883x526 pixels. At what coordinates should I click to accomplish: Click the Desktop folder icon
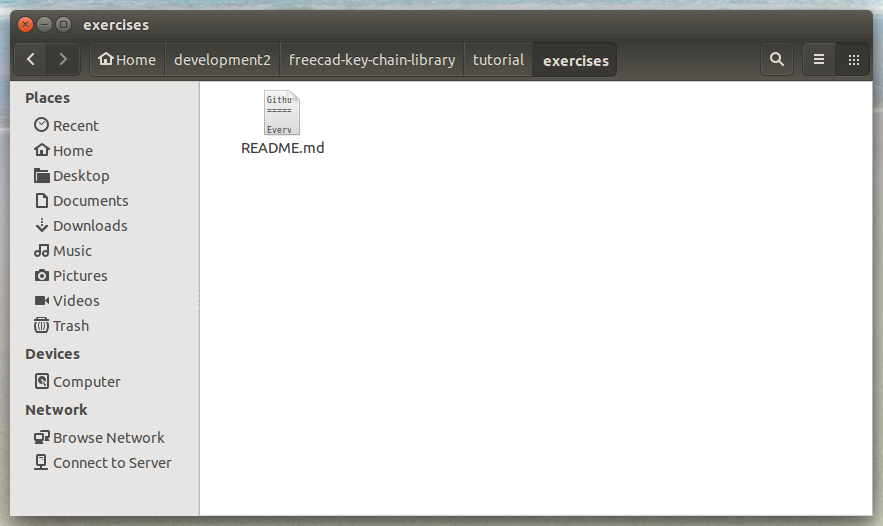[41, 175]
